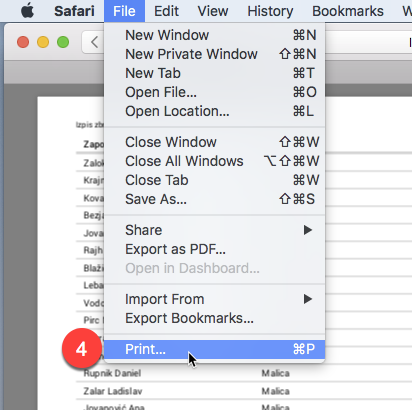Select the "Rupnik Daniel" row text
Viewport: 412px width, 410px height.
coord(112,373)
